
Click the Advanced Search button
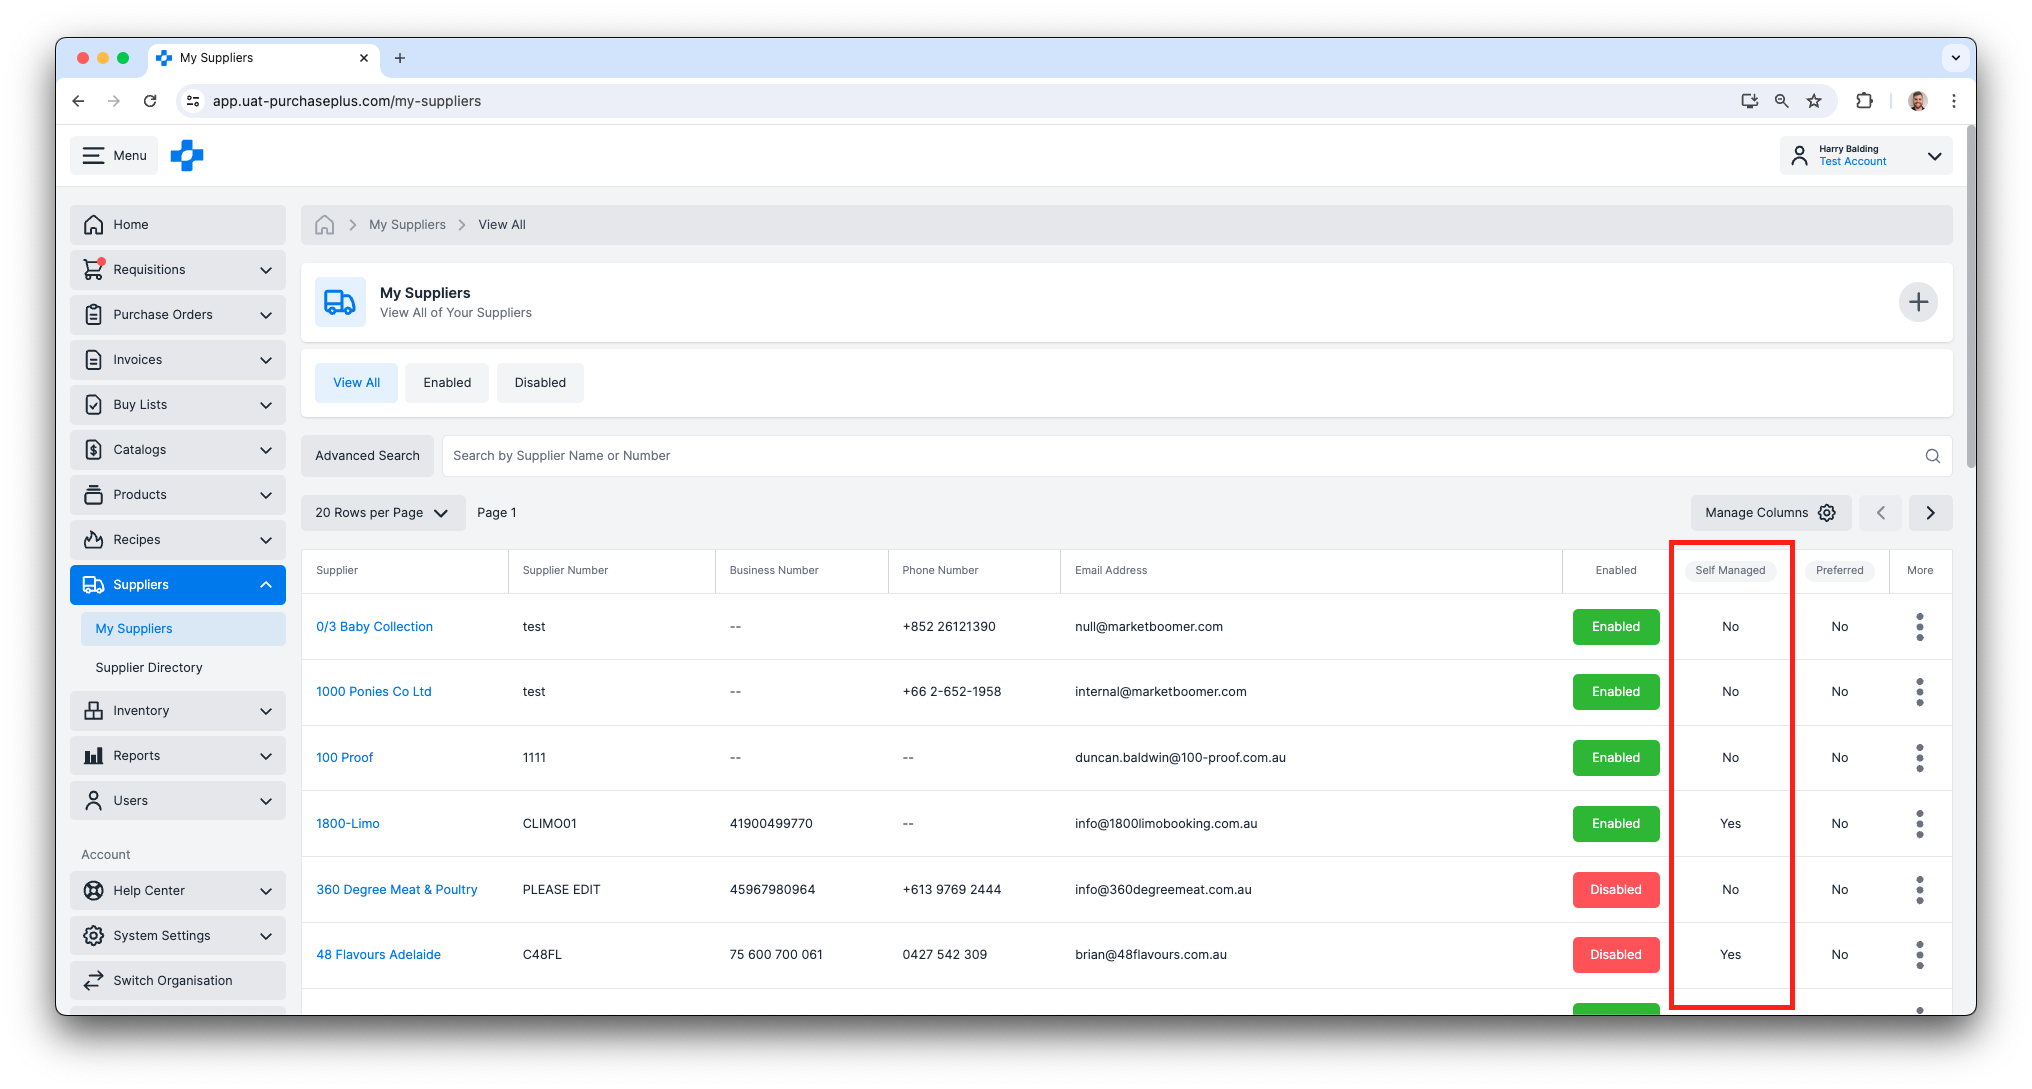coord(367,456)
